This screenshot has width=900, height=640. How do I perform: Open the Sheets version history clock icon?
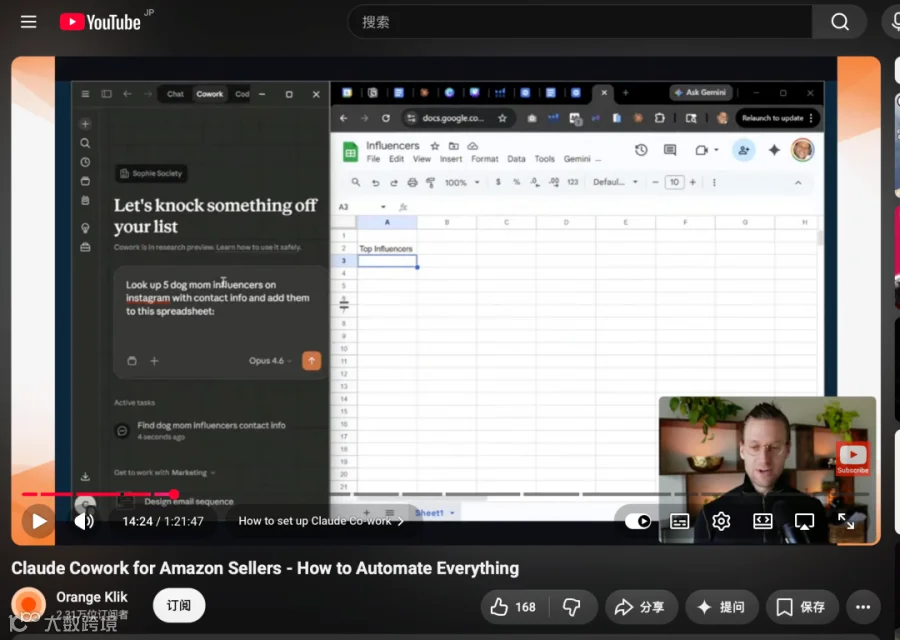(x=641, y=150)
